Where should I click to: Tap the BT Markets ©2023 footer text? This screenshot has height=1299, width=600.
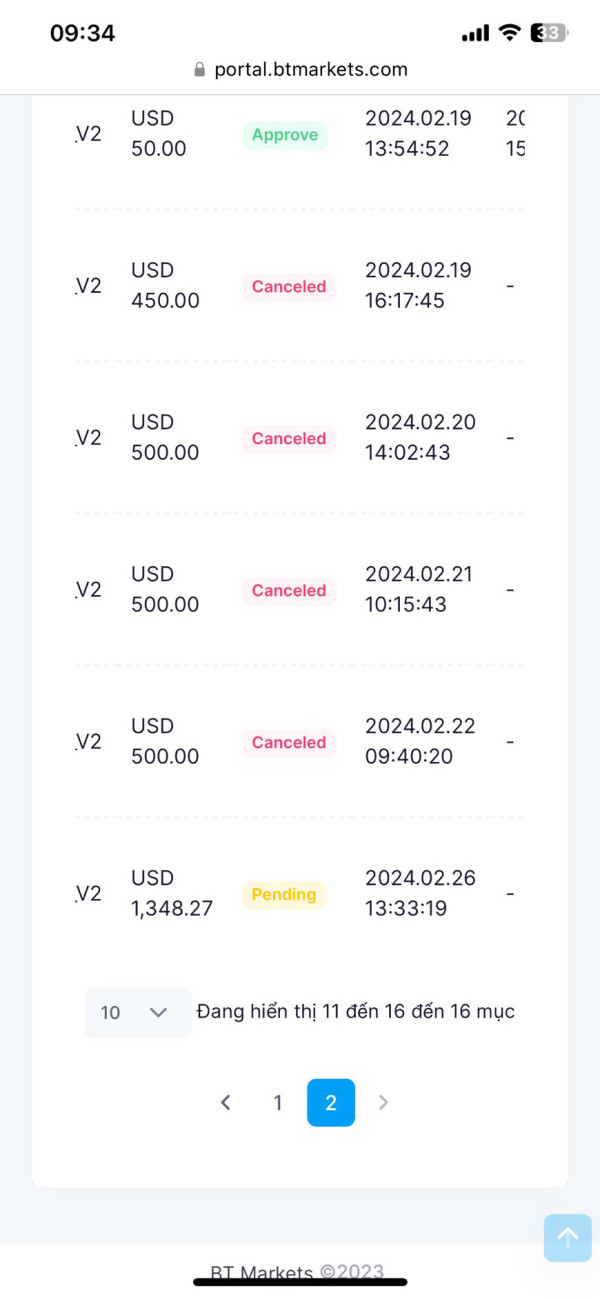[x=297, y=1273]
